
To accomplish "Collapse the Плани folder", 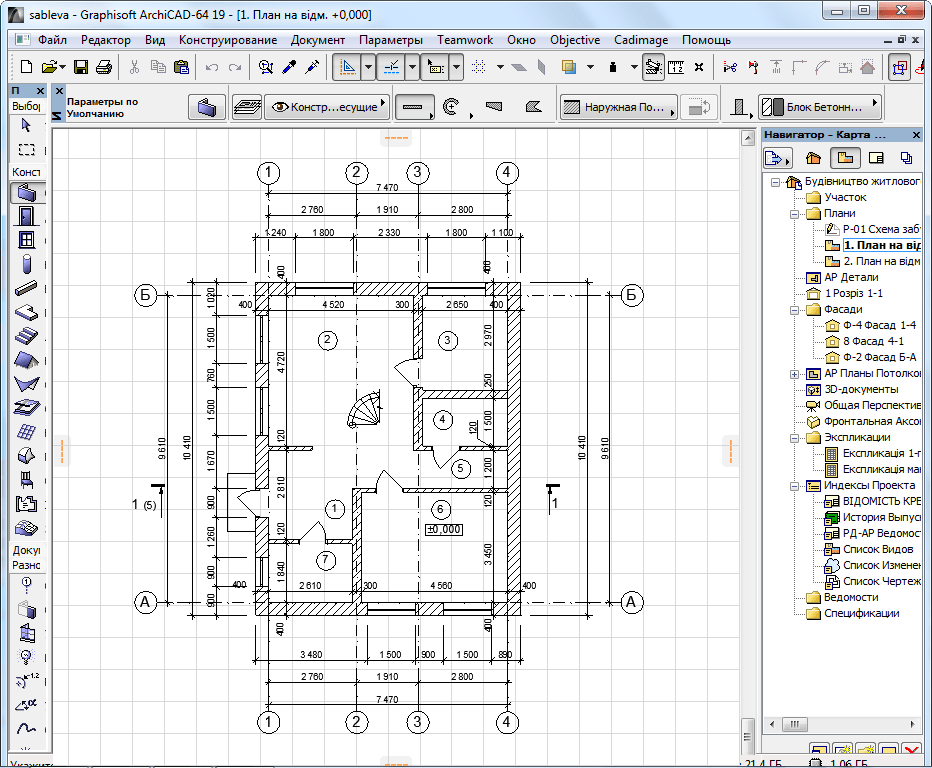I will pyautogui.click(x=794, y=214).
